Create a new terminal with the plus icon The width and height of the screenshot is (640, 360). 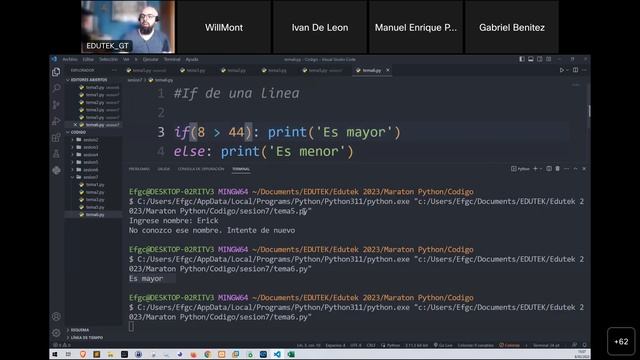click(535, 169)
